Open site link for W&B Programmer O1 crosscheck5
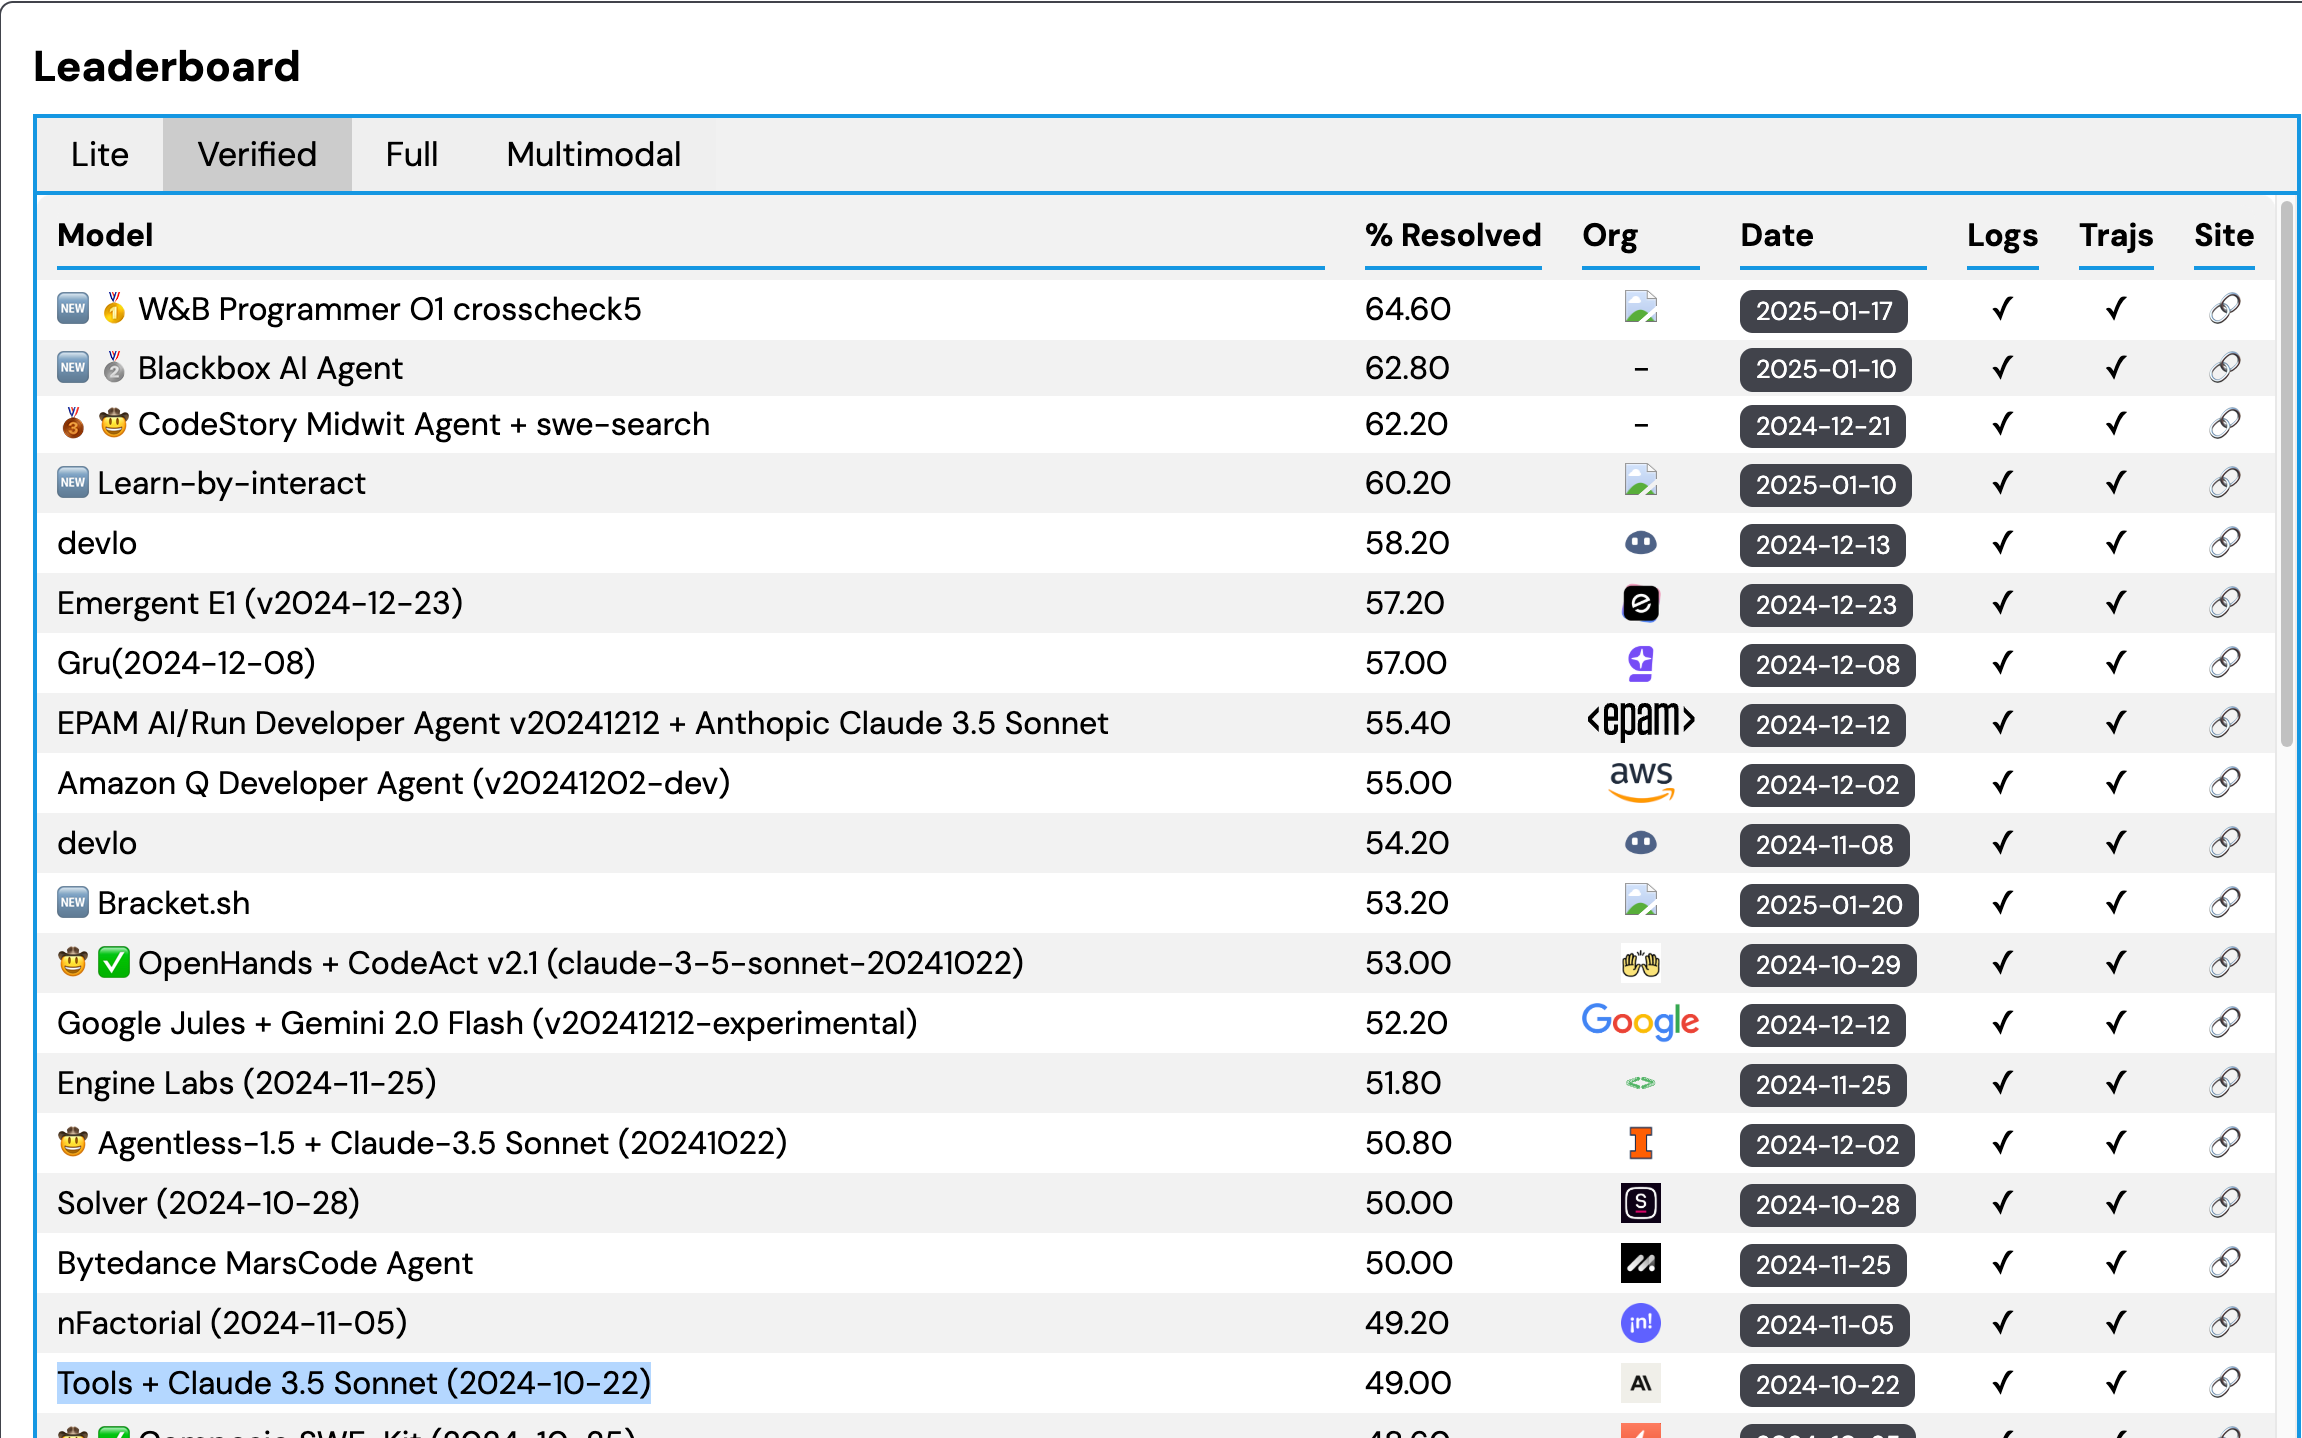 point(2224,309)
